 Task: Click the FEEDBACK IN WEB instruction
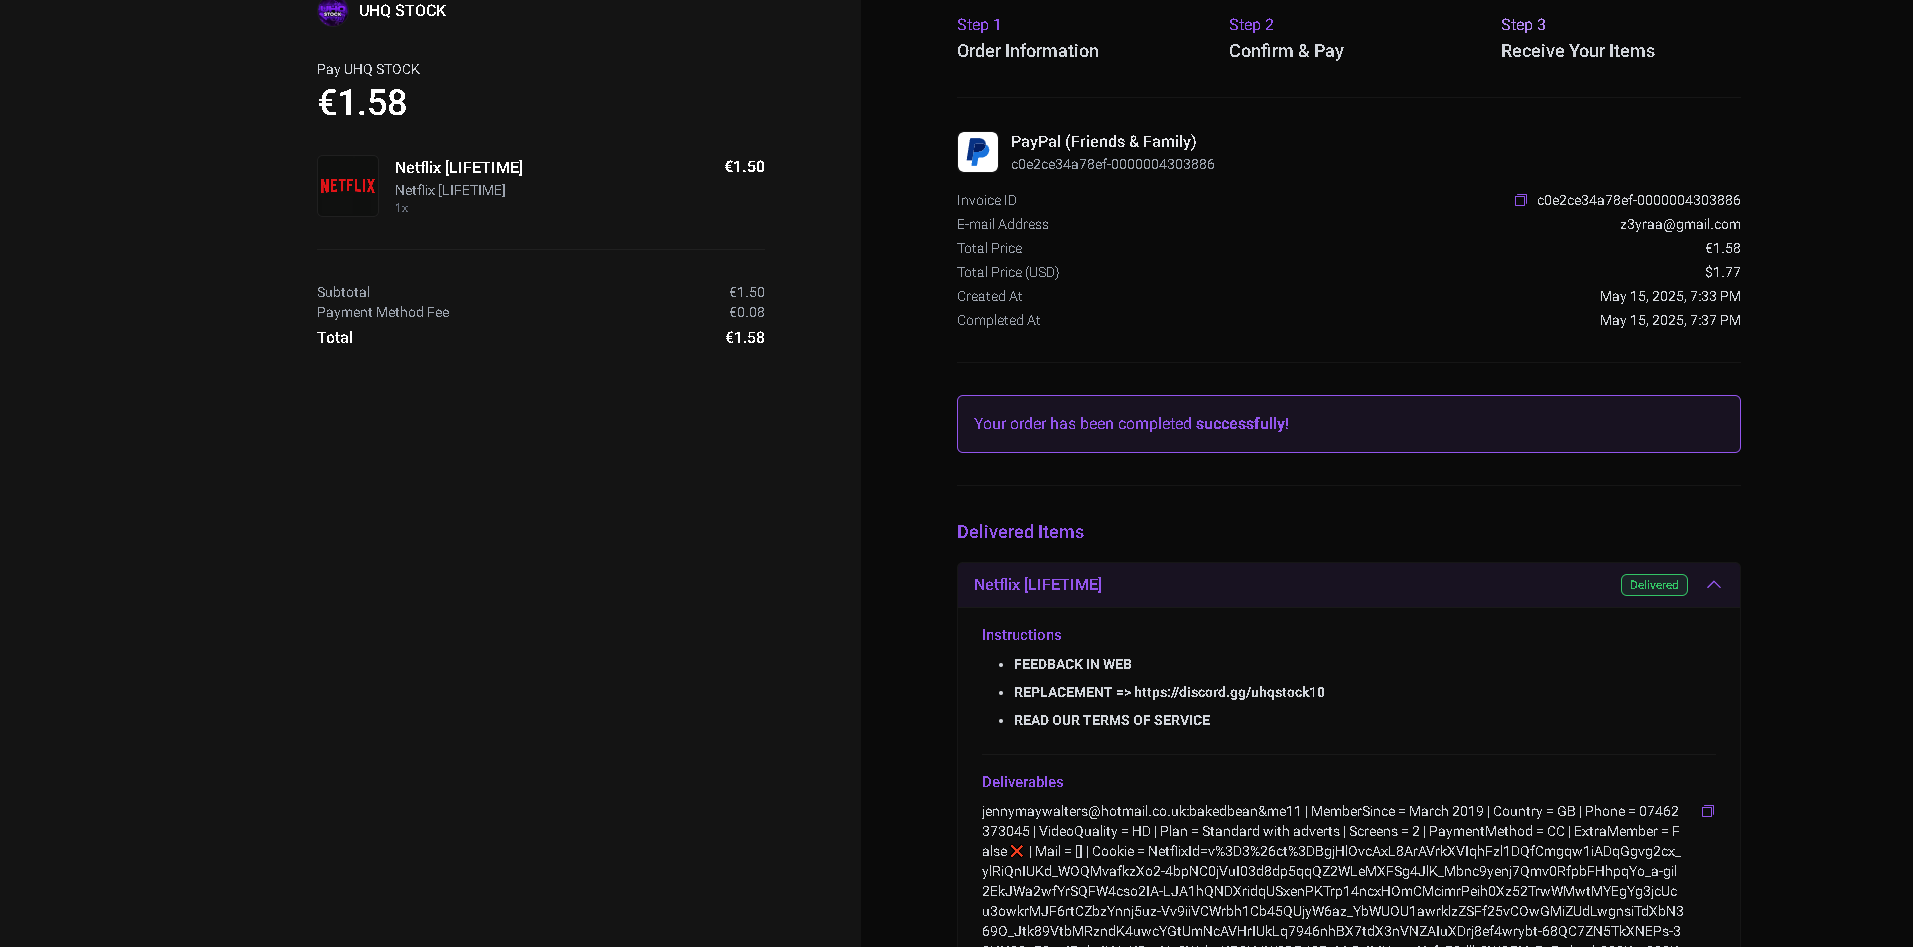tap(1073, 664)
